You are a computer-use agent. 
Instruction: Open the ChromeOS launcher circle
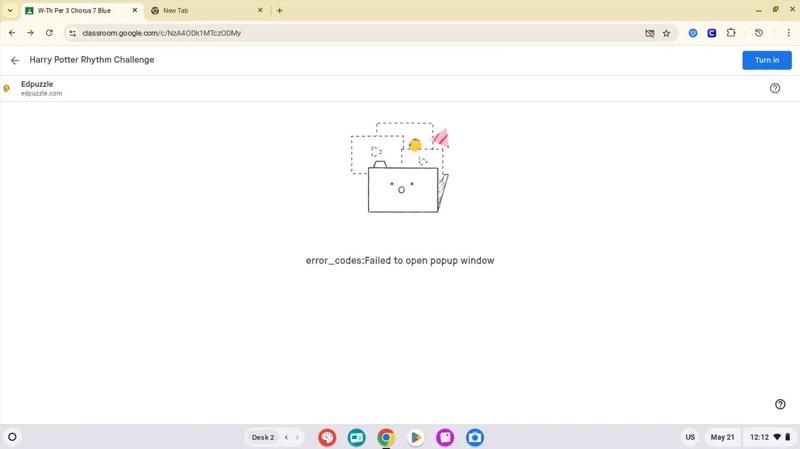[12, 437]
